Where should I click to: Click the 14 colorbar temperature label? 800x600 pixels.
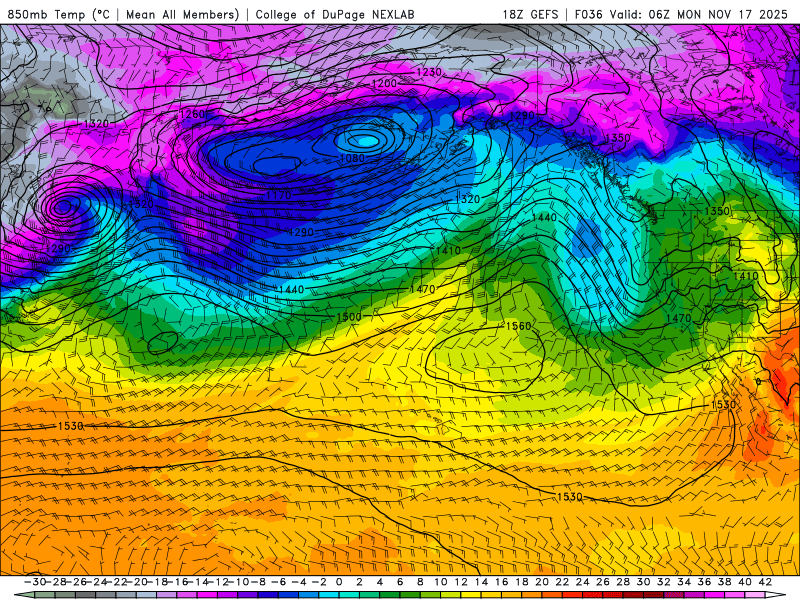[x=481, y=582]
